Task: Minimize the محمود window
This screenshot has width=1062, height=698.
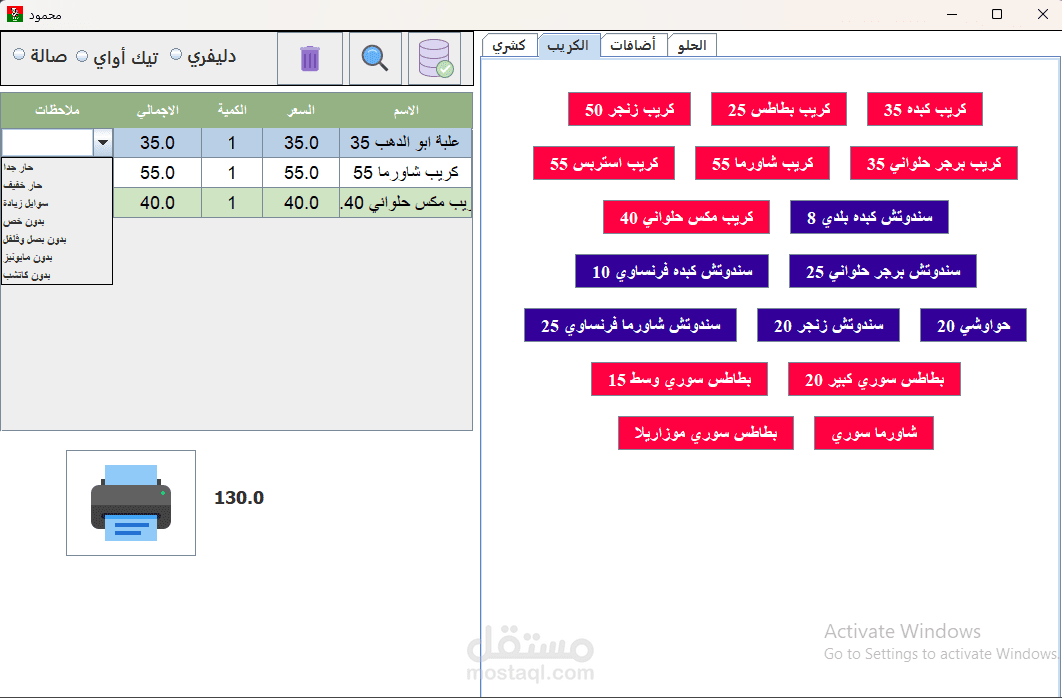Action: [952, 14]
